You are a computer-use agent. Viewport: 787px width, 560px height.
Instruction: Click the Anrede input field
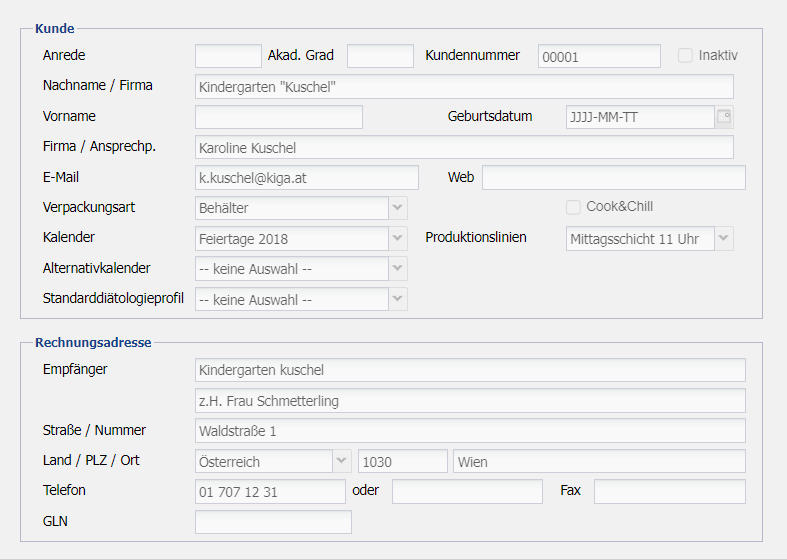pyautogui.click(x=228, y=56)
